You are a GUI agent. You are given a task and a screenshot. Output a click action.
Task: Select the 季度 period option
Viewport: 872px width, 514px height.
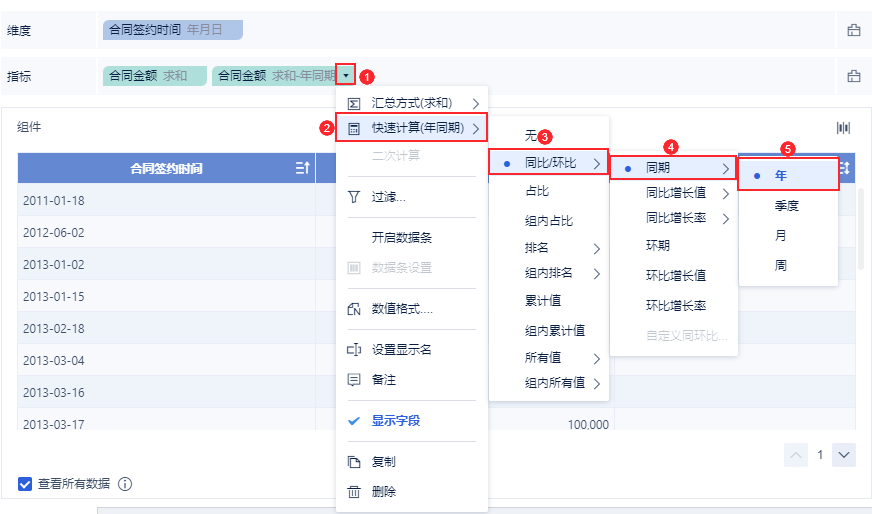[787, 205]
